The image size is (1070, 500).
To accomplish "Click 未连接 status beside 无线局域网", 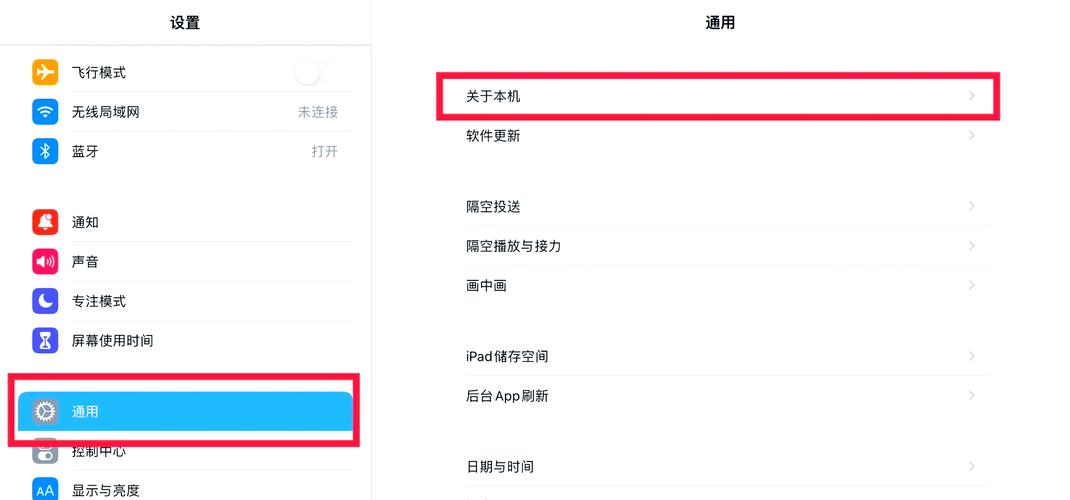I will point(318,112).
